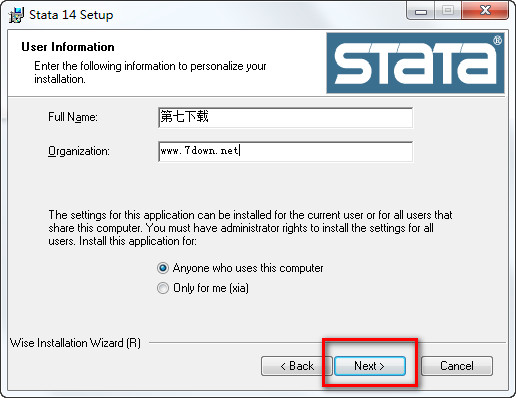Close the Stata 14 Setup window
Viewport: 516px width, 398px height.
(x=485, y=11)
